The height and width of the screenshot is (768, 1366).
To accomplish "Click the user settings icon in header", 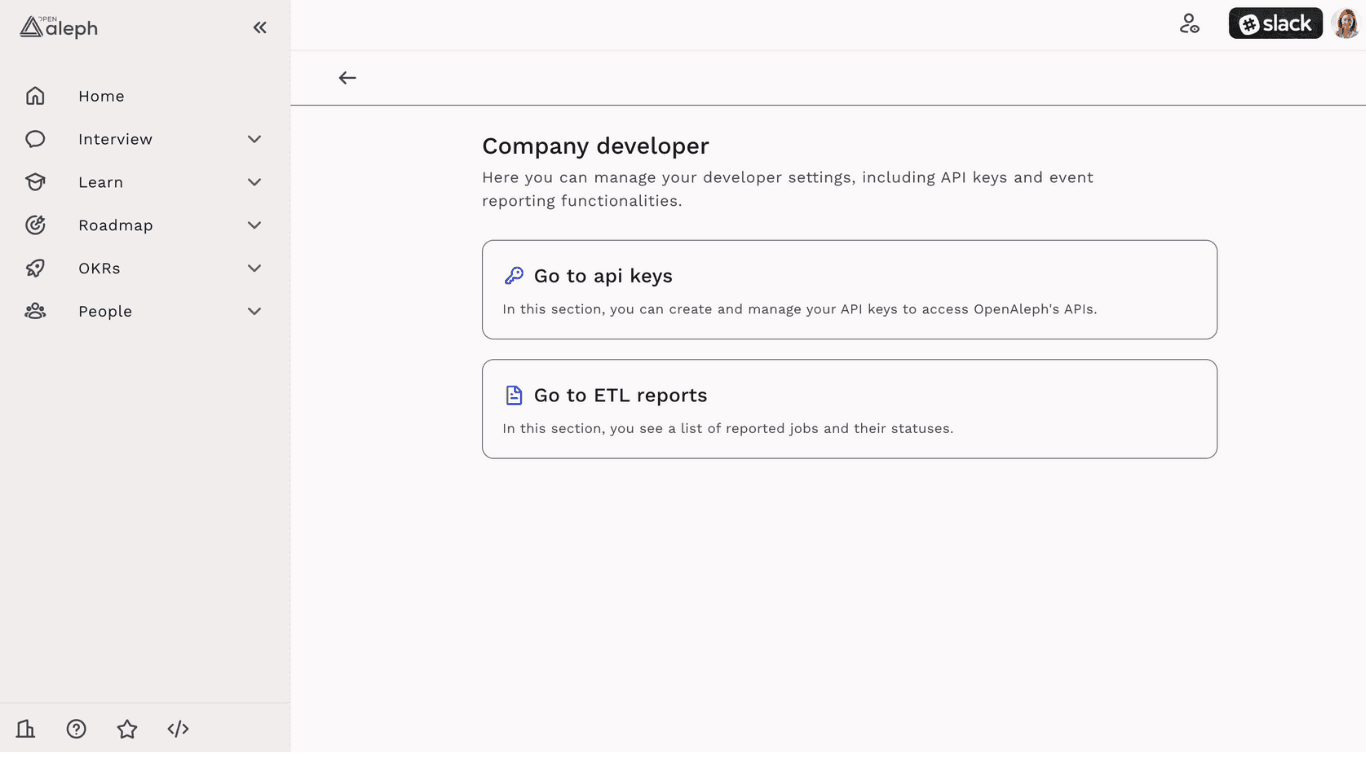I will coord(1189,24).
